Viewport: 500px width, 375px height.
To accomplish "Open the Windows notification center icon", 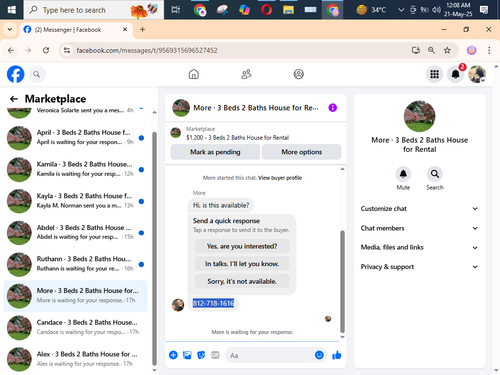I will pyautogui.click(x=484, y=10).
